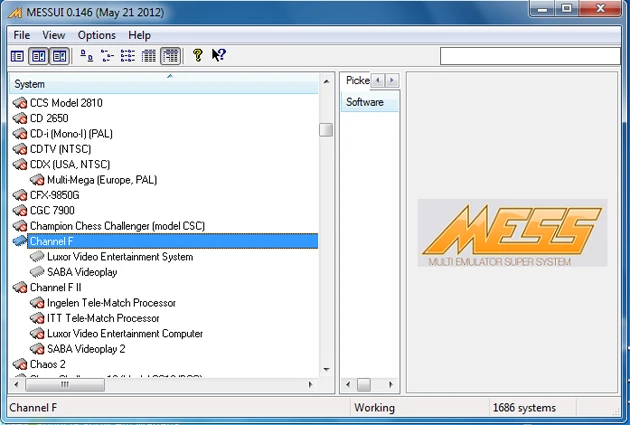Select CD-i (Mono-I) (PAL) entry
Viewport: 630px width, 425px height.
coord(71,133)
